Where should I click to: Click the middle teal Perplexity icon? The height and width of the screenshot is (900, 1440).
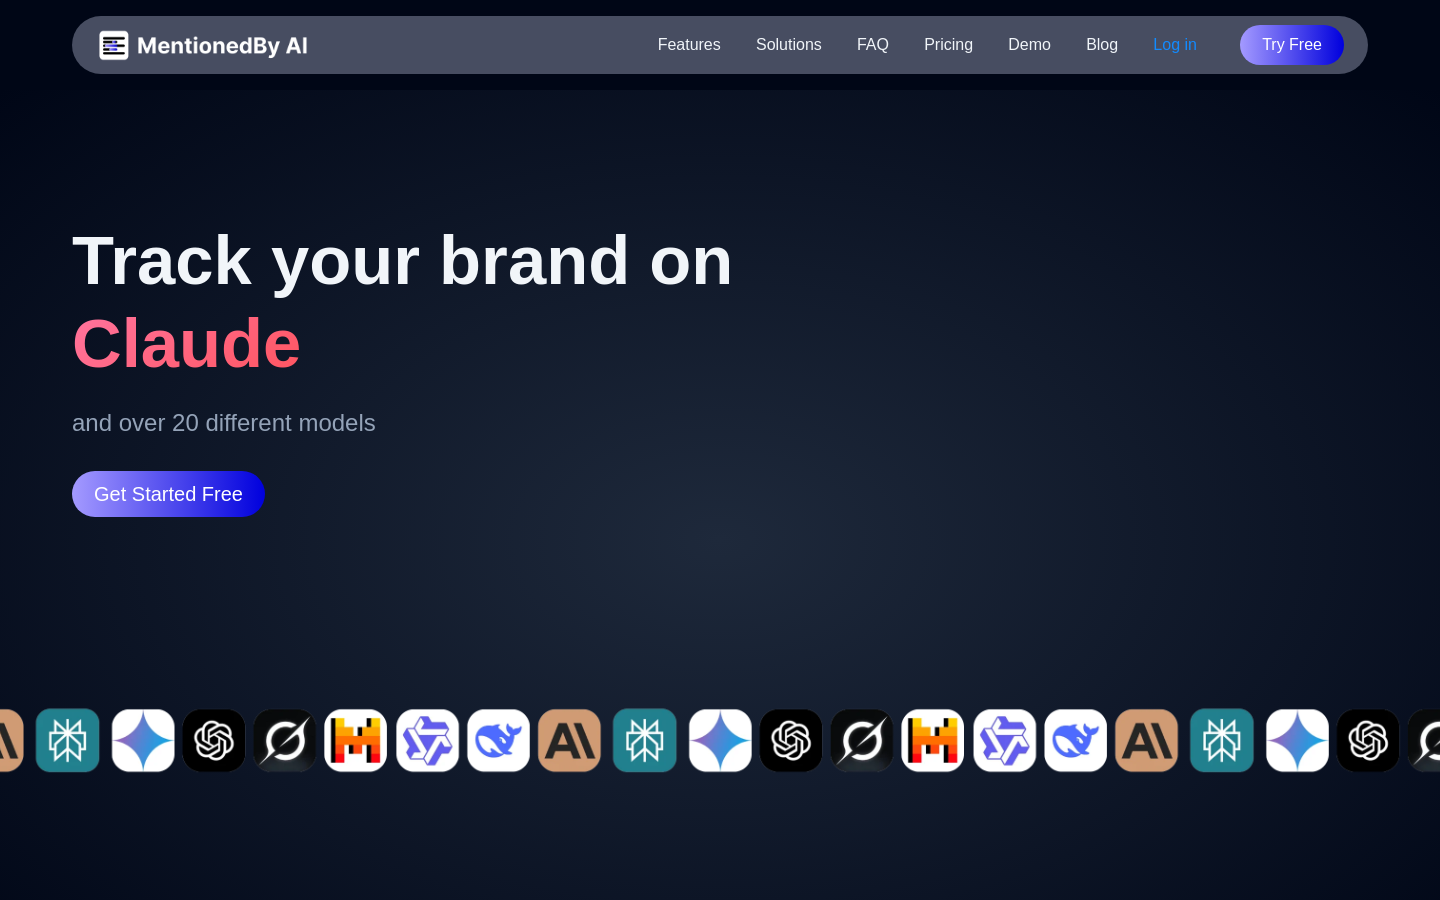coord(645,741)
